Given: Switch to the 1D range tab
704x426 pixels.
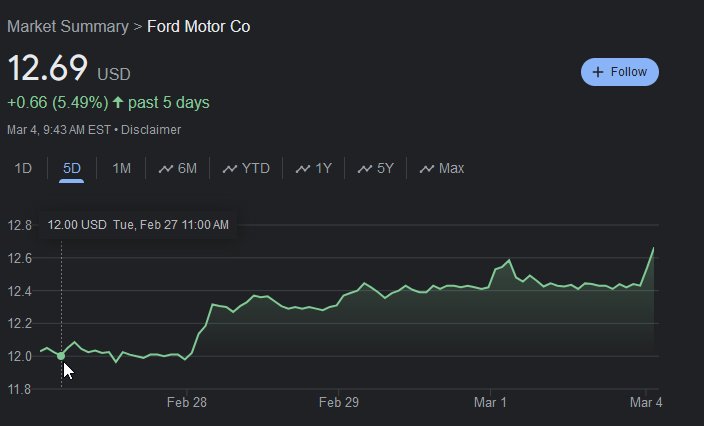Looking at the screenshot, I should (23, 168).
